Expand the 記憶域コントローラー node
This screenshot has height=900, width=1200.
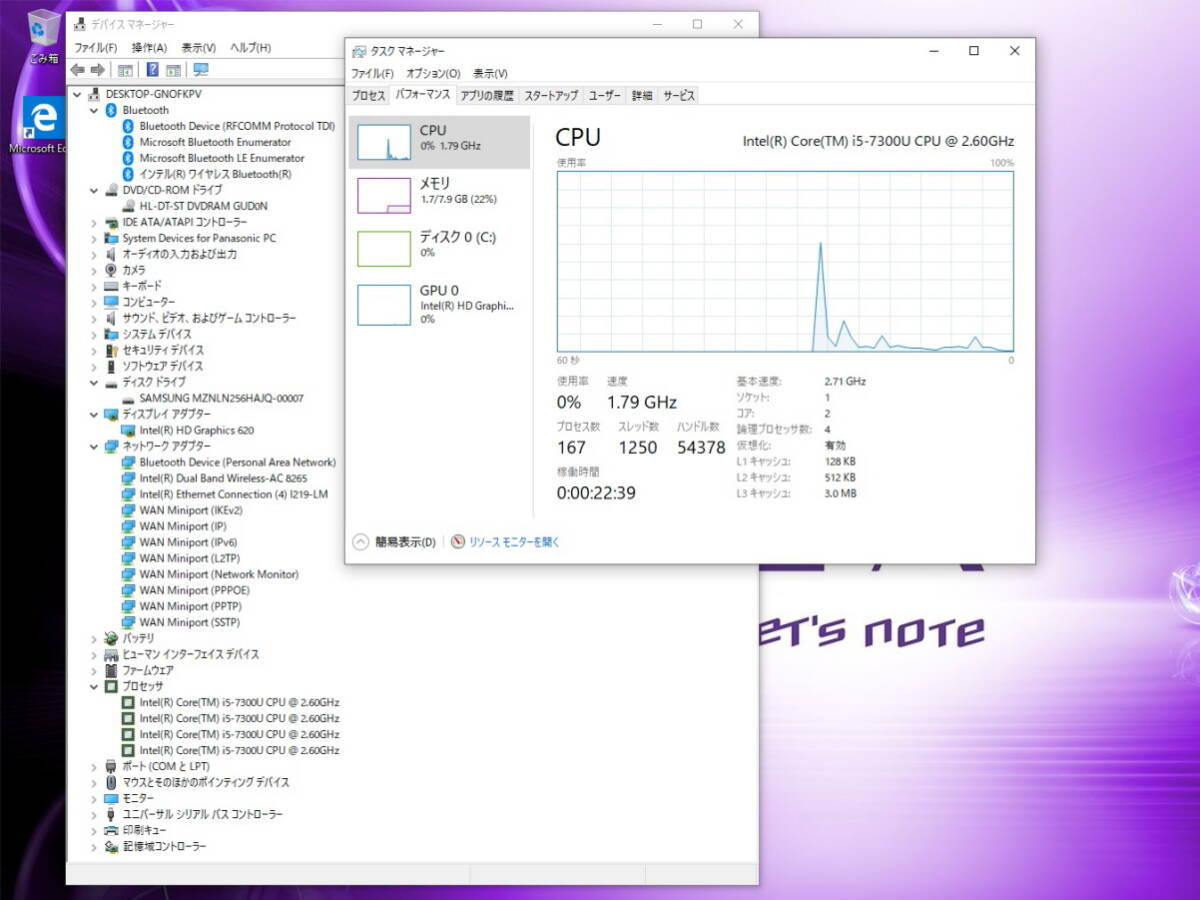(94, 846)
